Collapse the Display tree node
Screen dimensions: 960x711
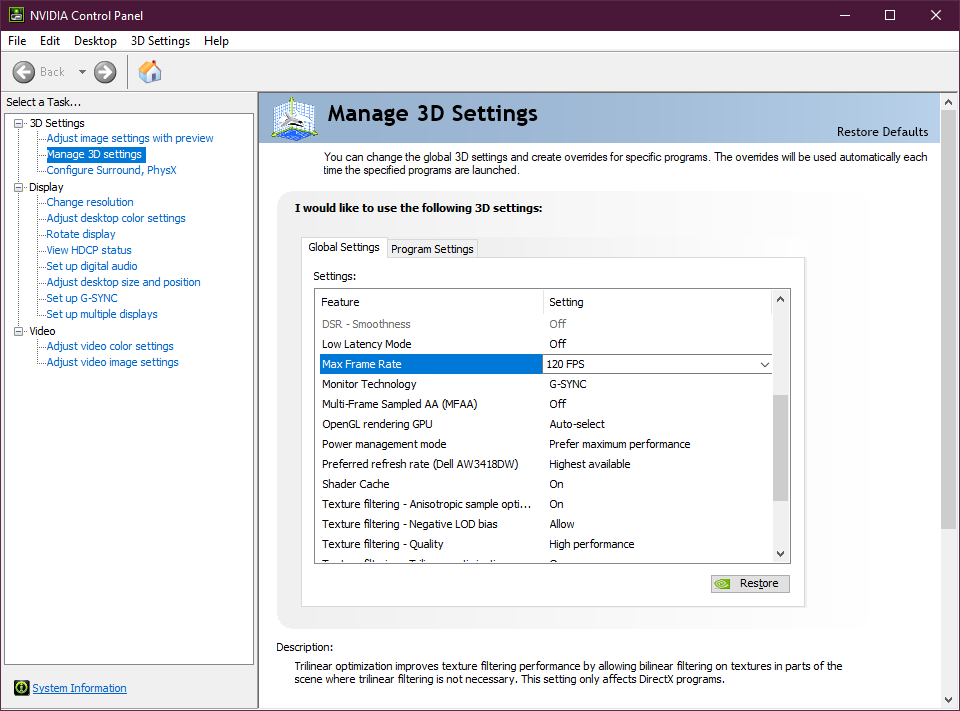[19, 187]
